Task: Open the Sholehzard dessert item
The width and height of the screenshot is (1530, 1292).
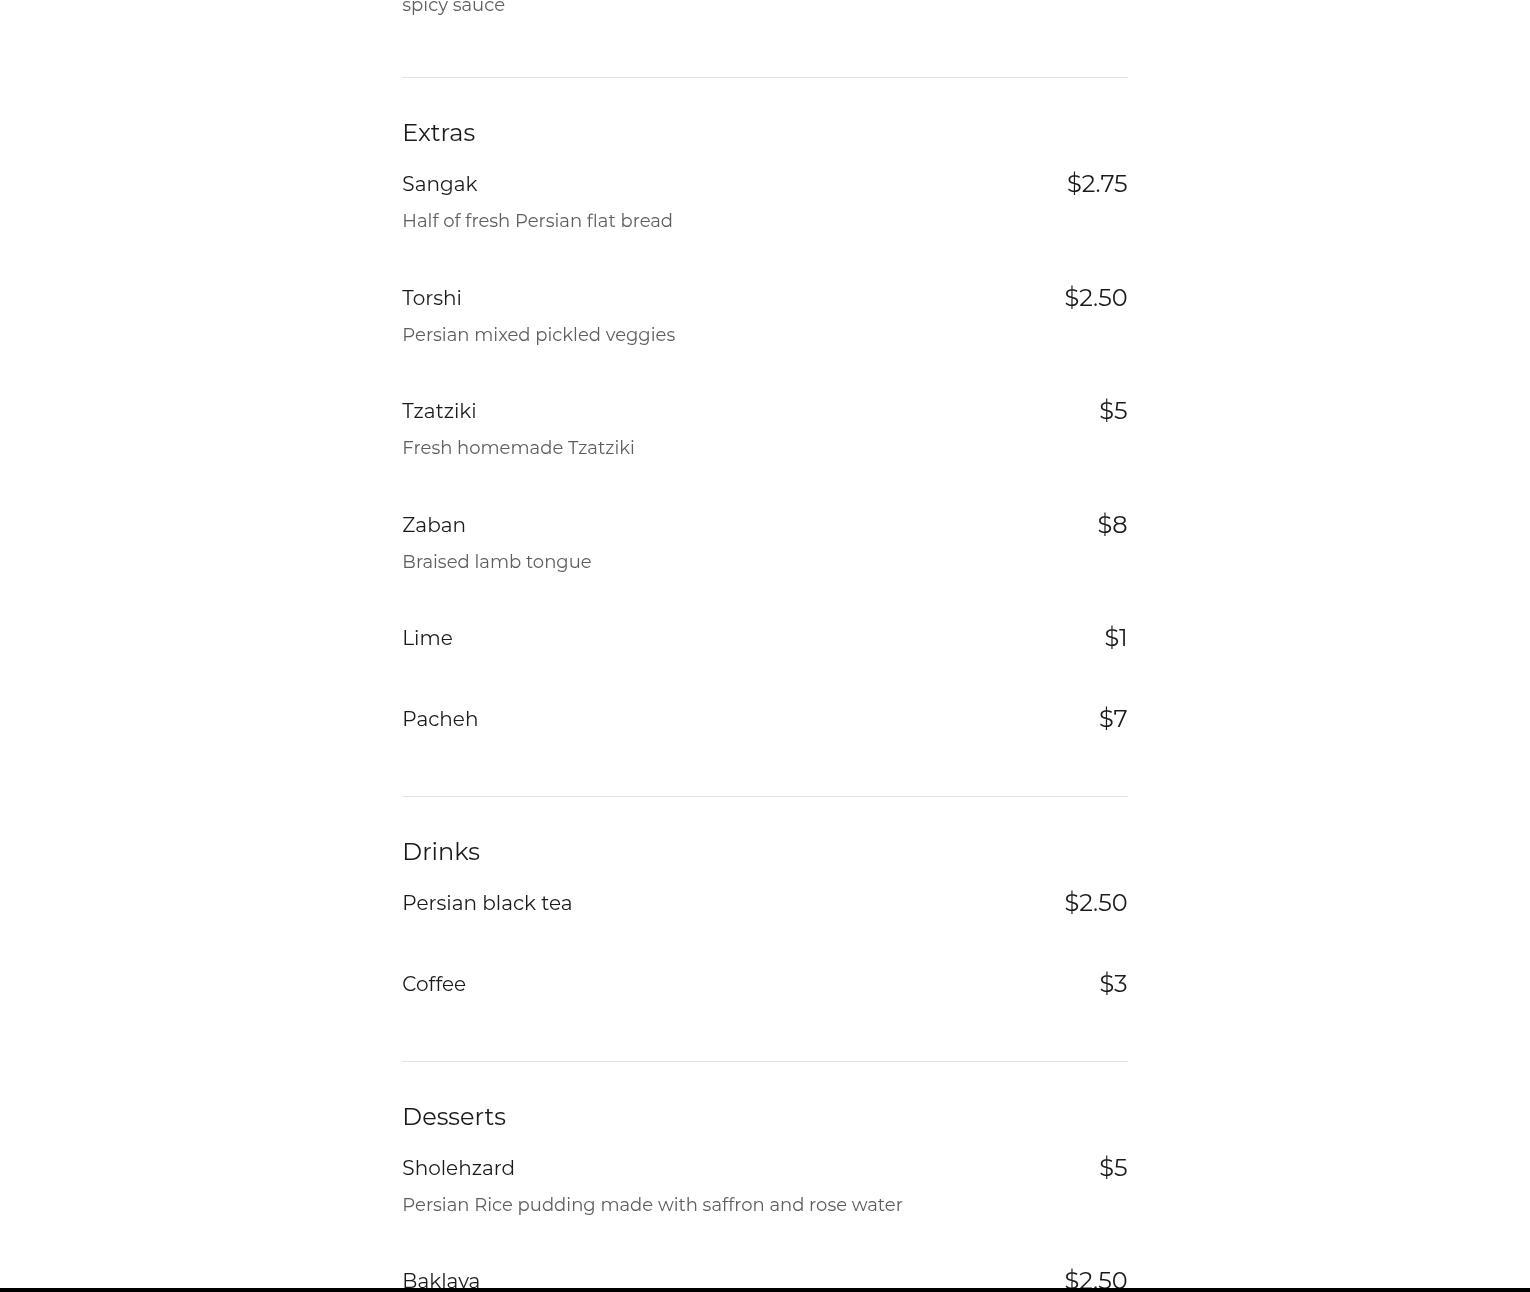Action: pyautogui.click(x=458, y=1168)
